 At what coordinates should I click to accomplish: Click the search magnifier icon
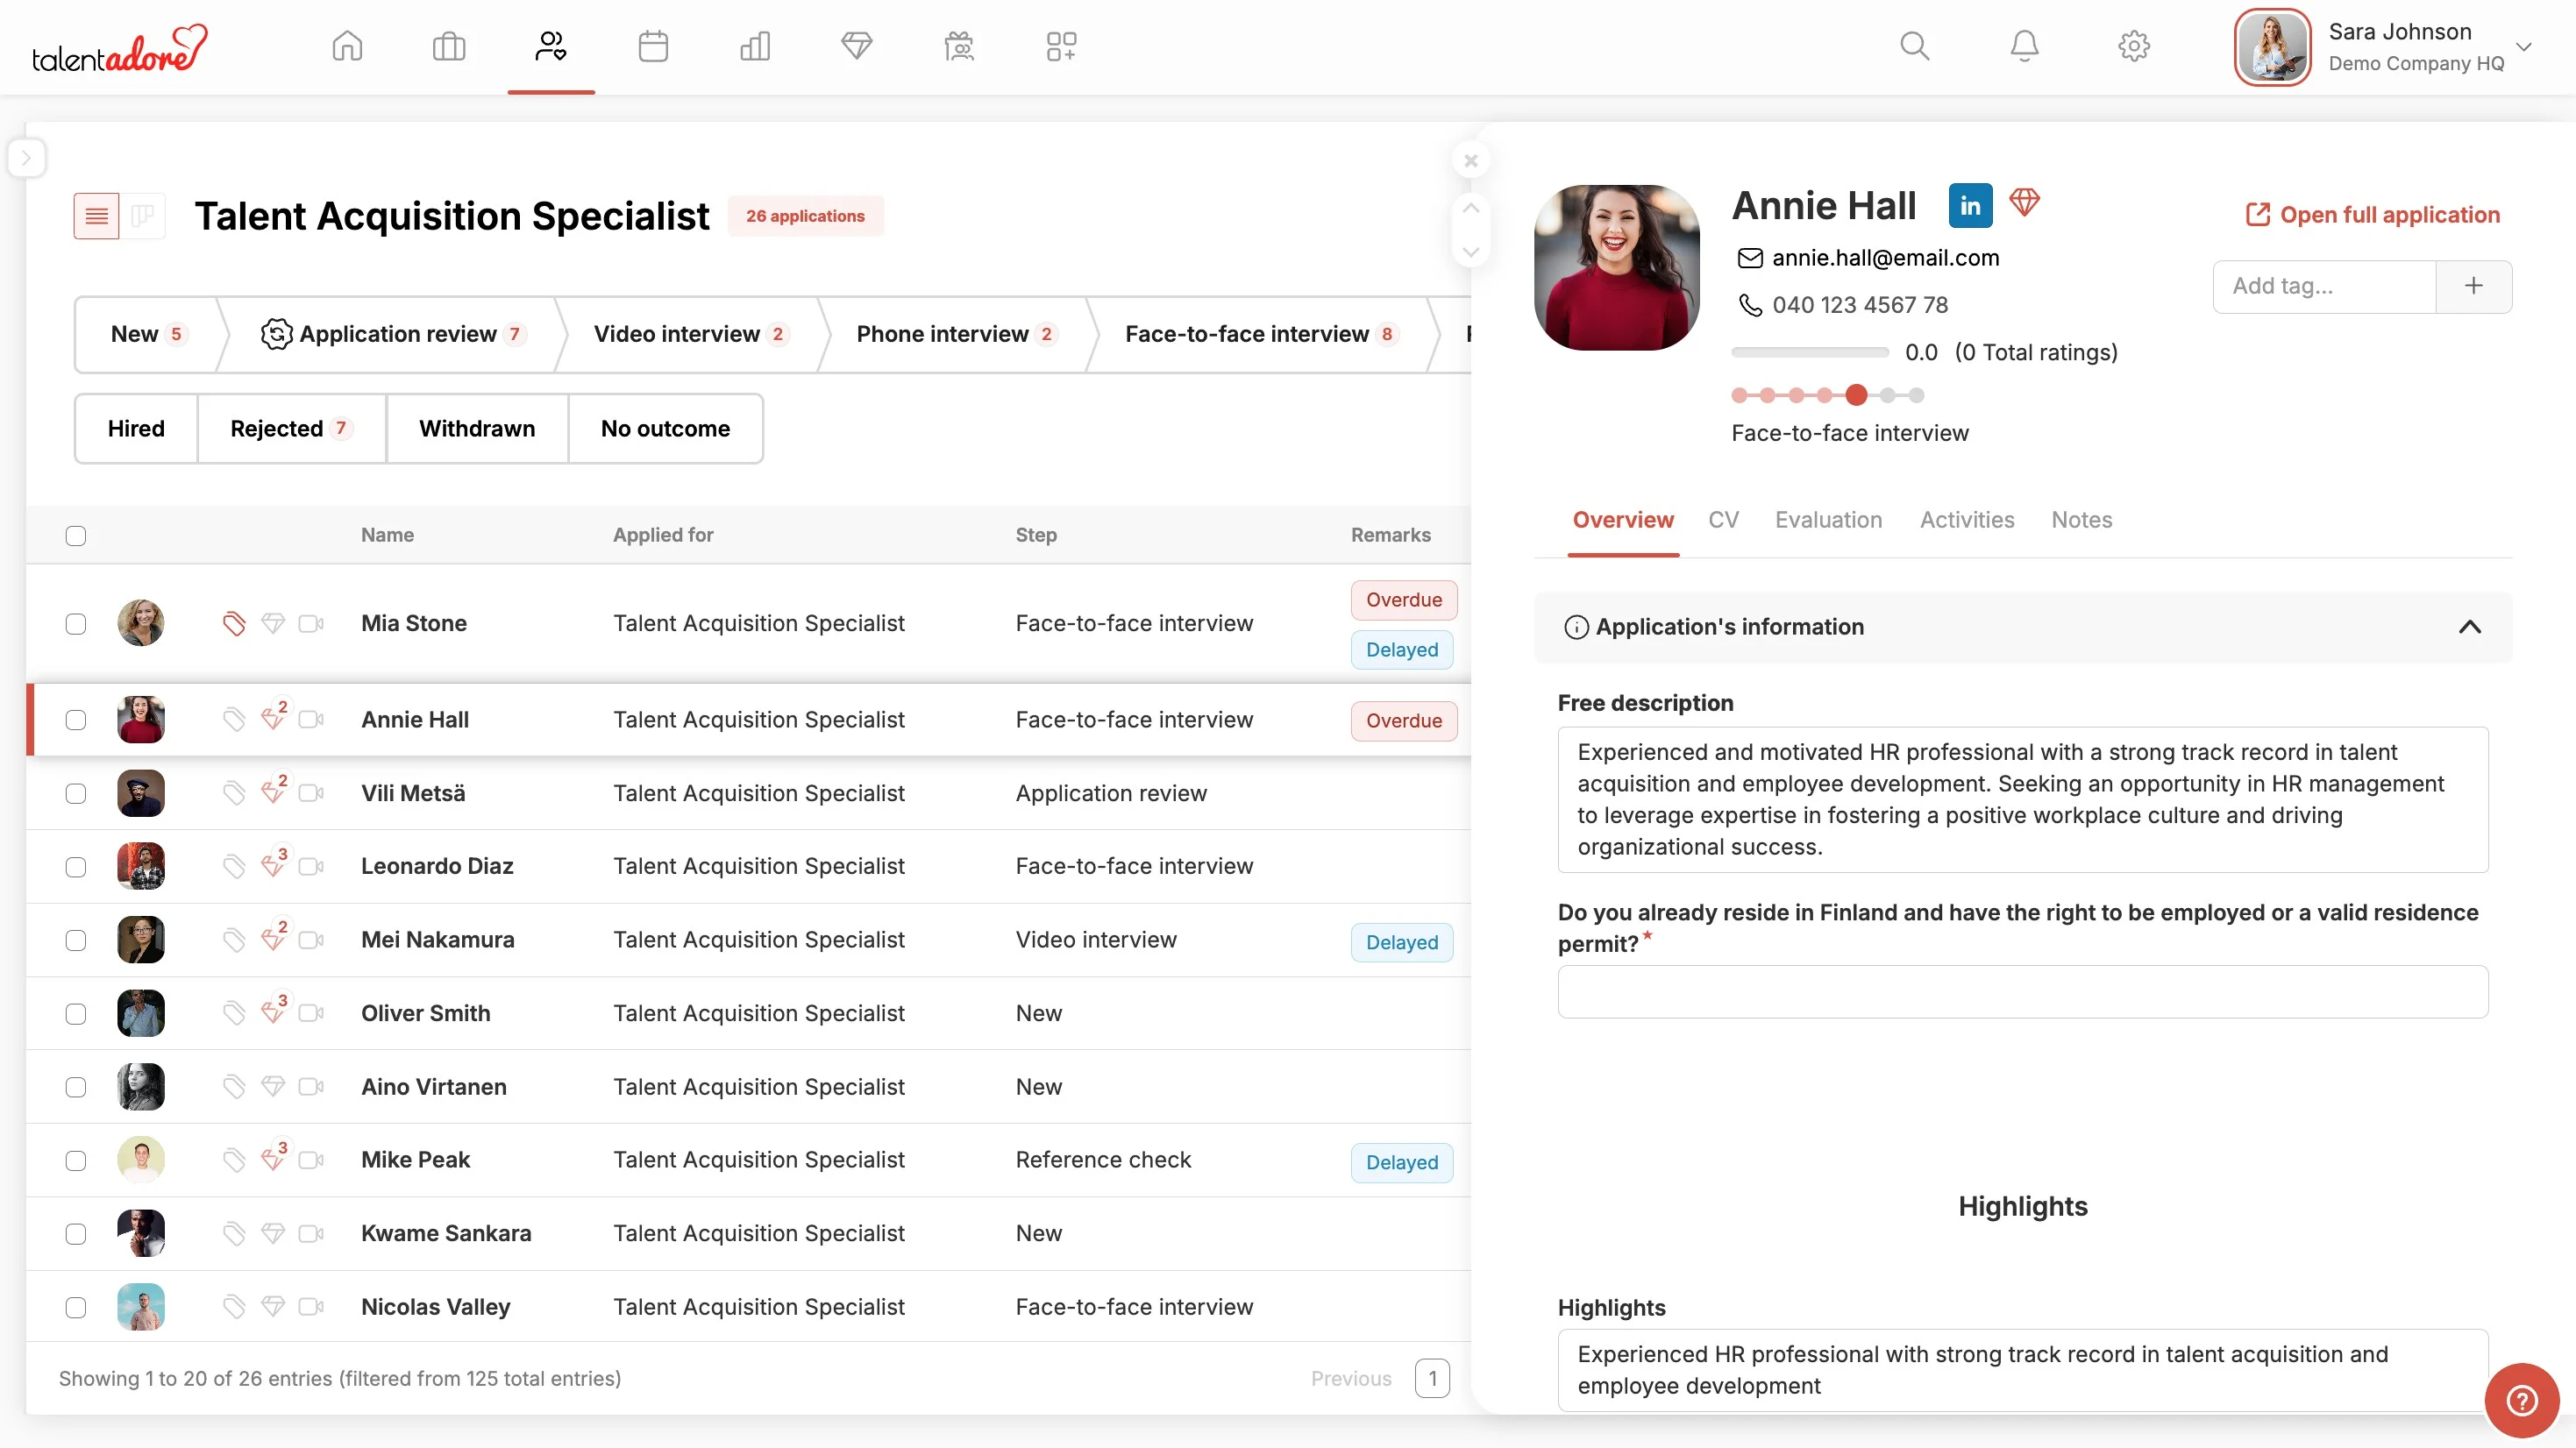pos(1914,46)
